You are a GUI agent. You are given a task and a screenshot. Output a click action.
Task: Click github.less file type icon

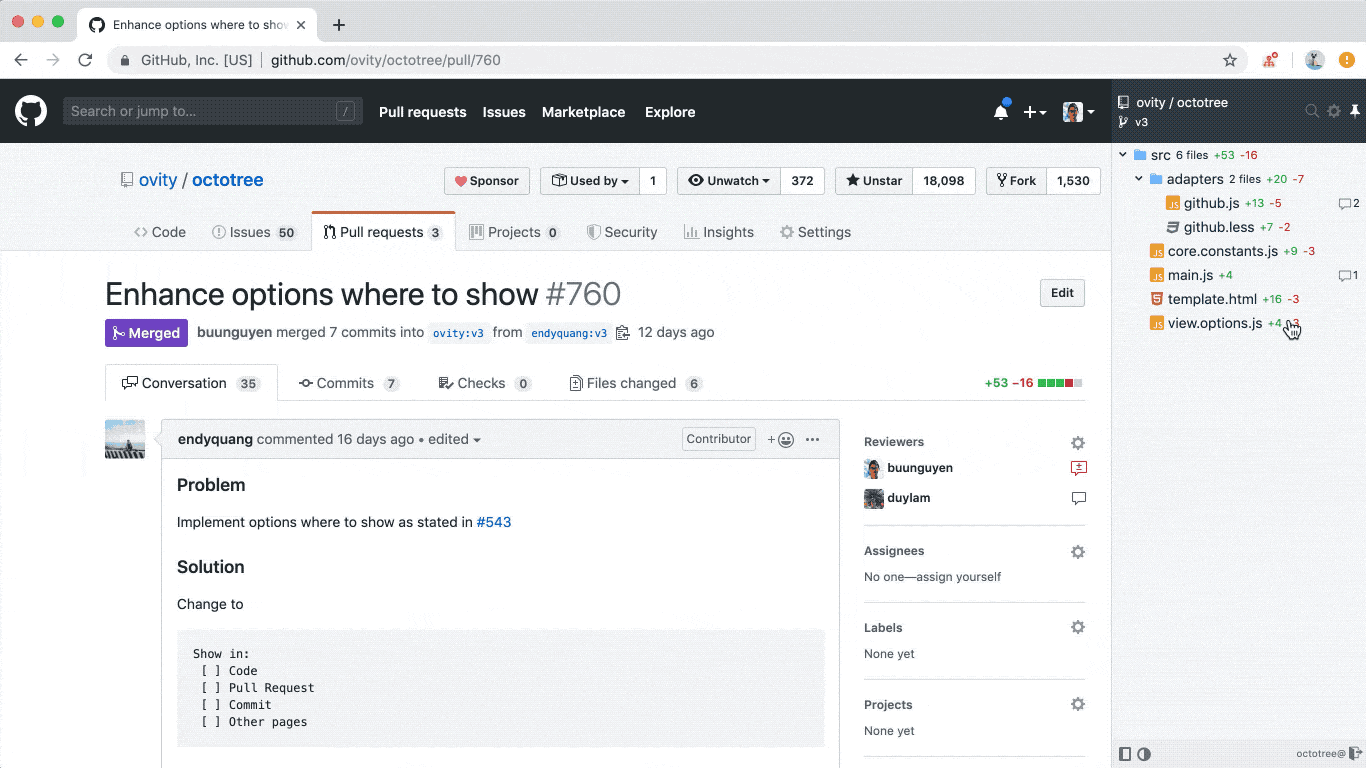(1173, 227)
